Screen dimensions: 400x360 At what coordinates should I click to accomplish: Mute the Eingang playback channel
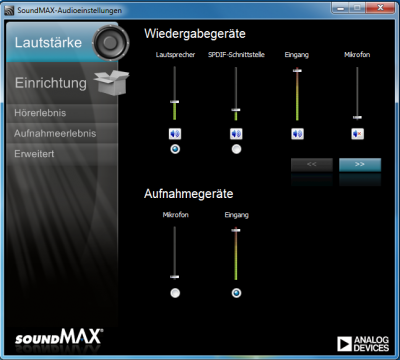tap(297, 134)
